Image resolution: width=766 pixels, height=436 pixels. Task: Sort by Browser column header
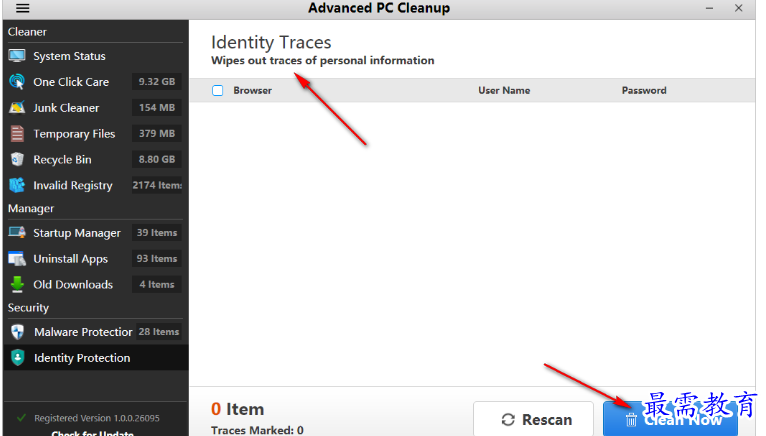coord(253,90)
